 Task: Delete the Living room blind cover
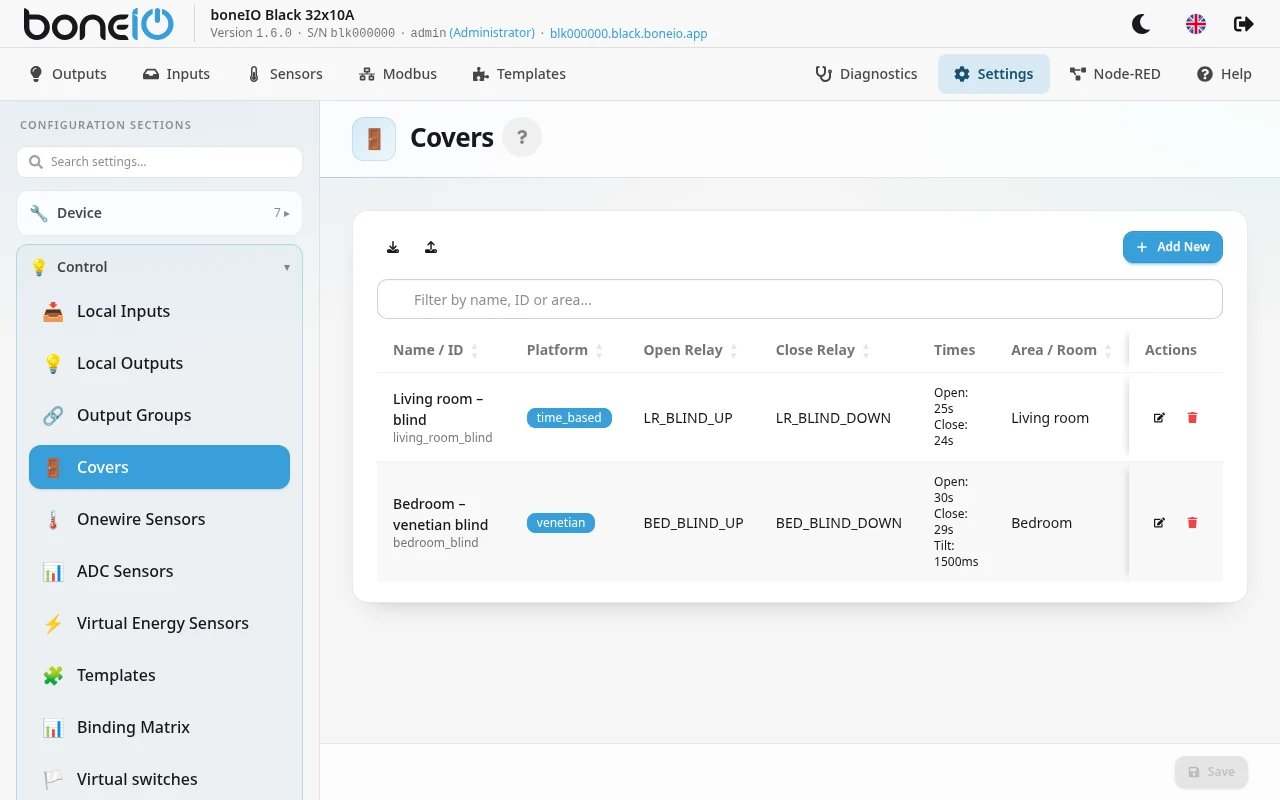point(1192,418)
